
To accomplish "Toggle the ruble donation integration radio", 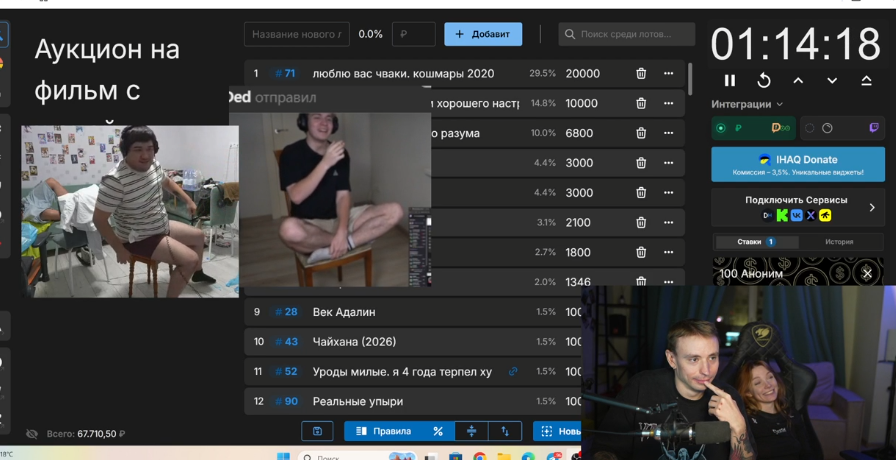I will click(x=721, y=128).
